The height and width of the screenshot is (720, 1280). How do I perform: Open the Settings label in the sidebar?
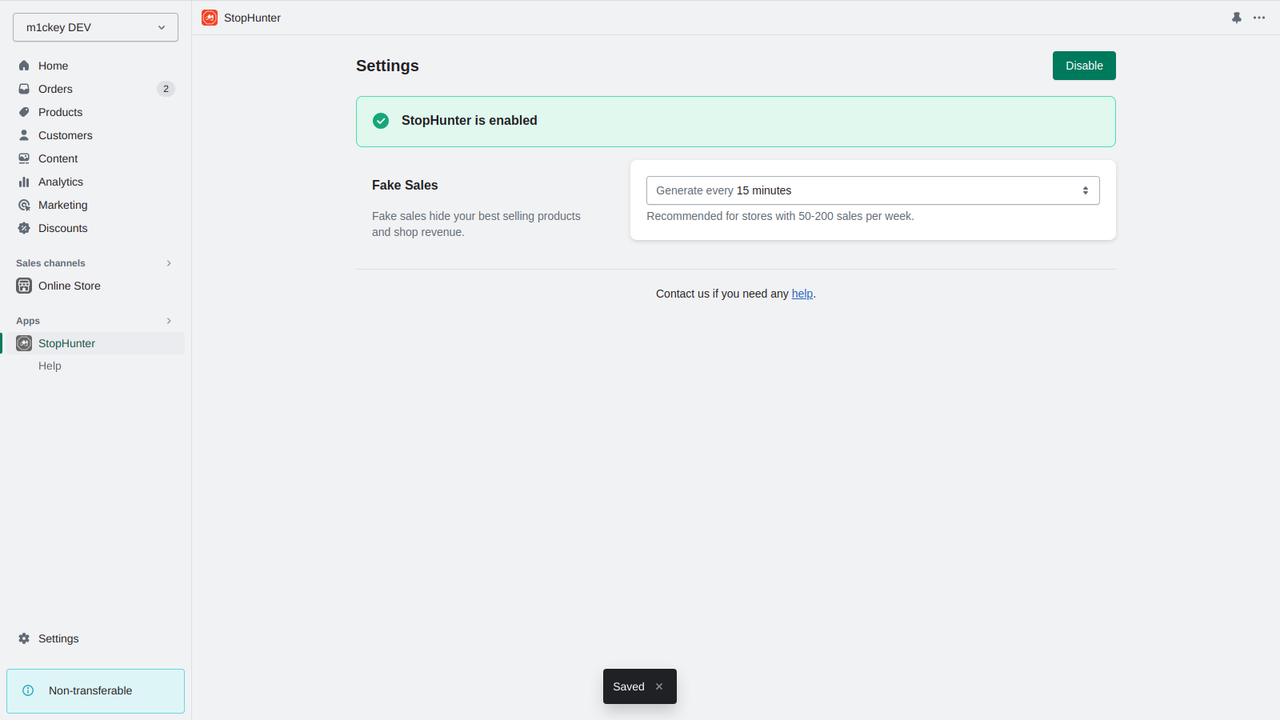[59, 639]
